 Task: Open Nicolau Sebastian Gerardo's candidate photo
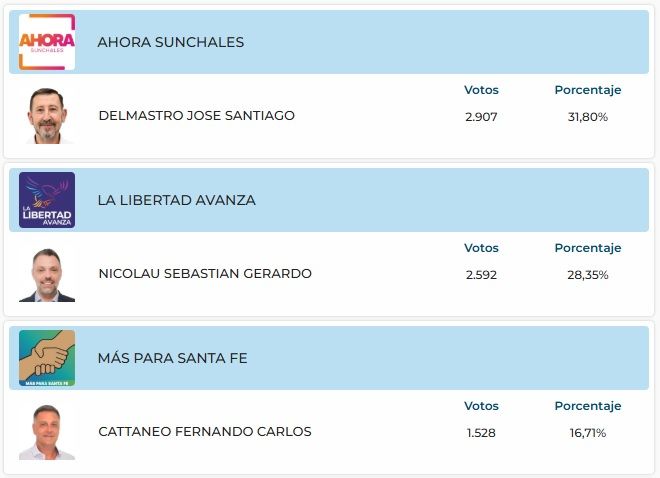coord(47,274)
